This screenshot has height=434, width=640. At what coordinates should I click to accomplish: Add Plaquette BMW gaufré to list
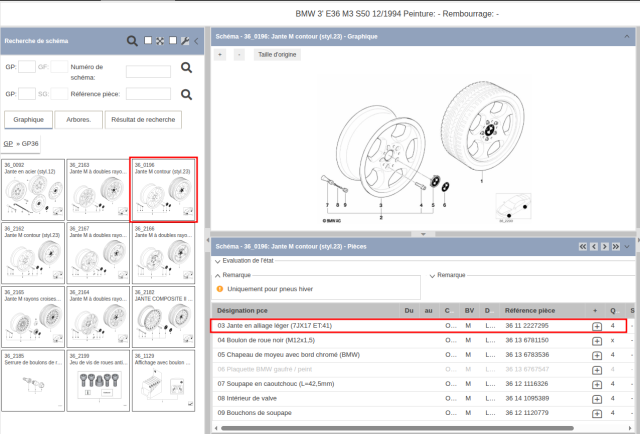pos(597,370)
